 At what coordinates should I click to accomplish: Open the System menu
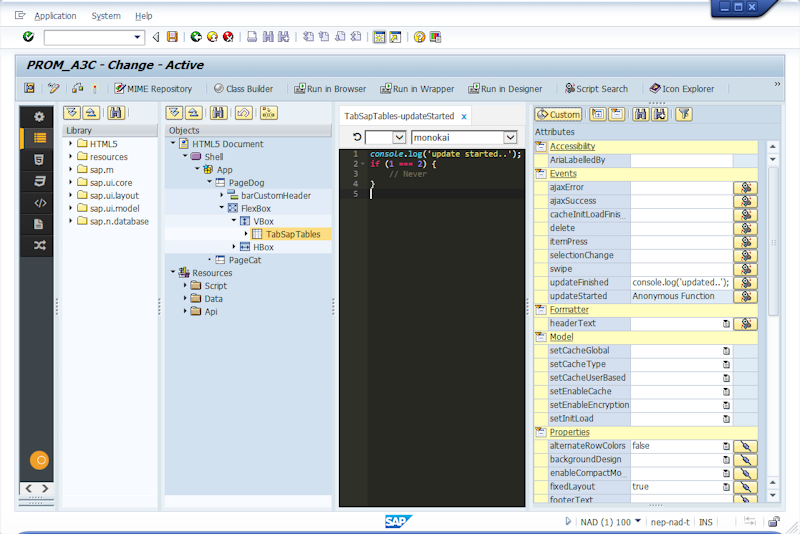point(106,16)
